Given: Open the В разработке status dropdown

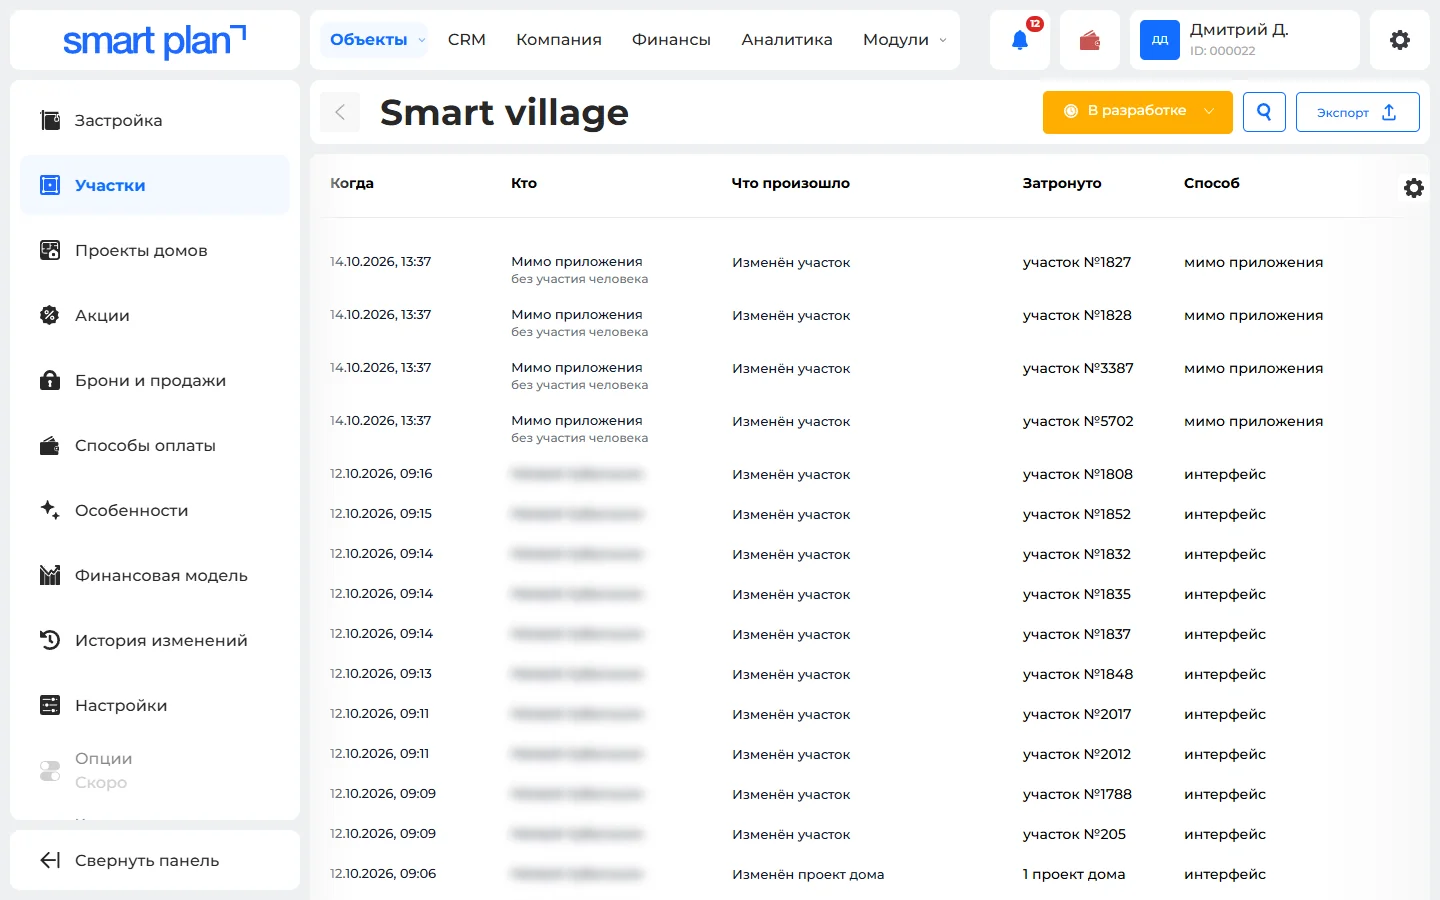Looking at the screenshot, I should [1138, 112].
